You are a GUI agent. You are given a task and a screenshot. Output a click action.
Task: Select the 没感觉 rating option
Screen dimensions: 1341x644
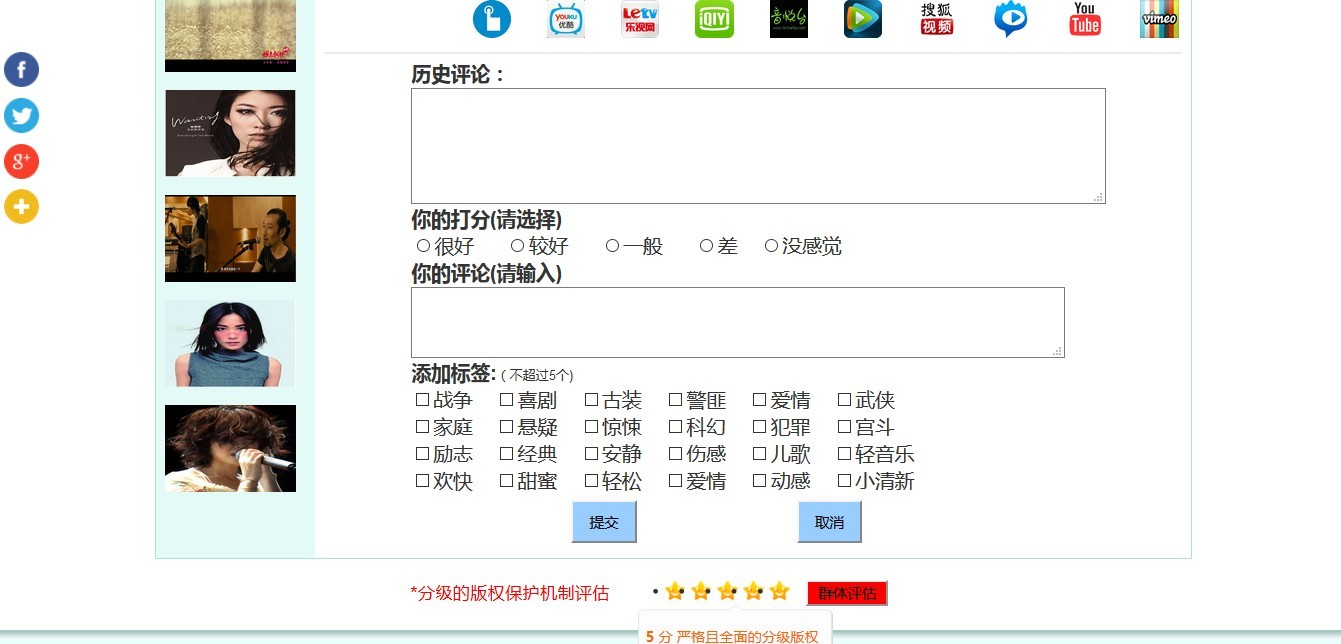pos(771,245)
